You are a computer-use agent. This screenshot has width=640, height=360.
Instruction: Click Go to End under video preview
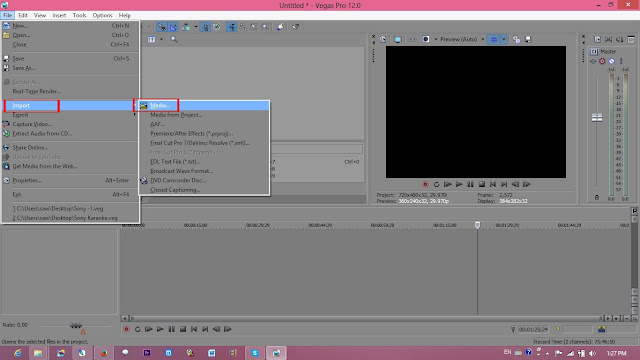point(504,184)
